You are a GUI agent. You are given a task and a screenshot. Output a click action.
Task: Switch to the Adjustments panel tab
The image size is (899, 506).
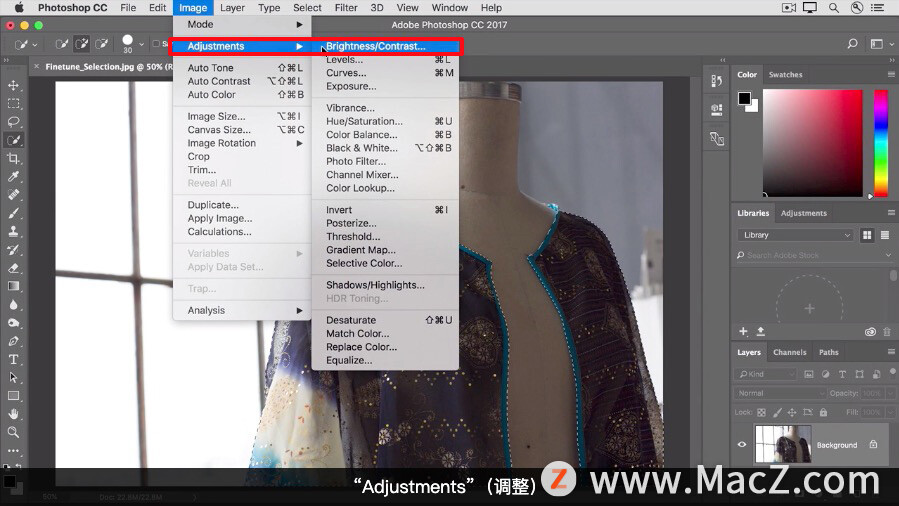point(804,213)
